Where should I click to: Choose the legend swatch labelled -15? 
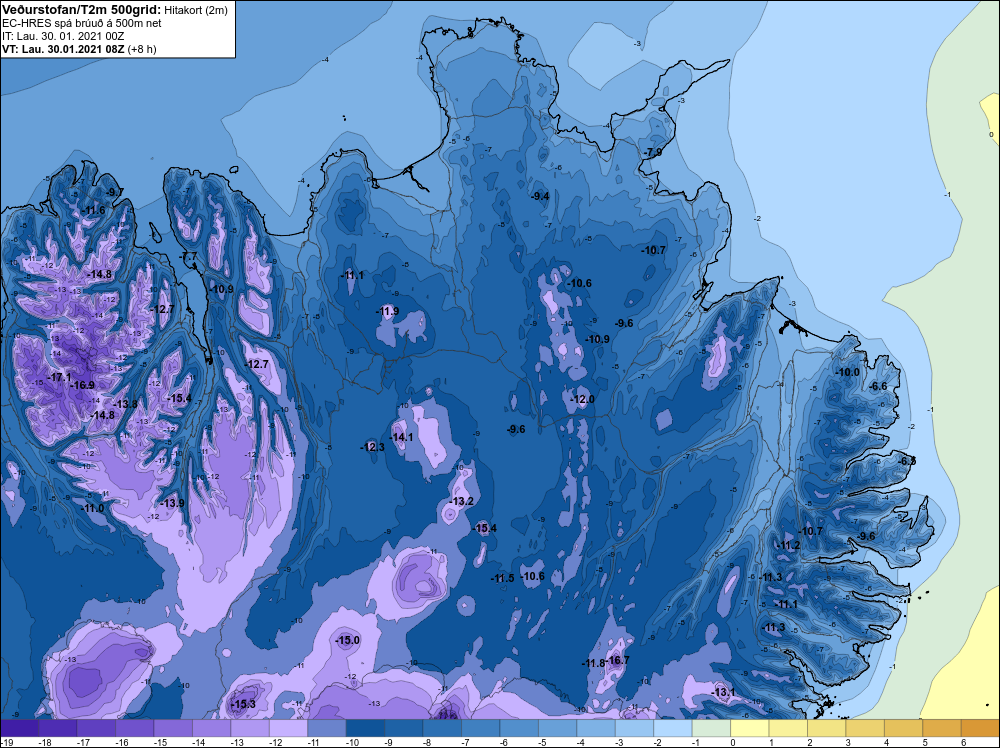173,728
